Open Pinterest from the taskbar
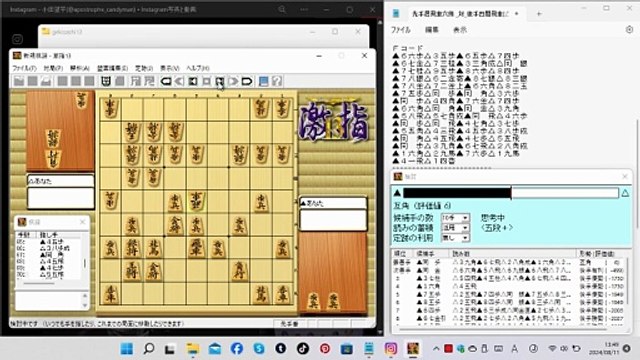 pos(325,349)
